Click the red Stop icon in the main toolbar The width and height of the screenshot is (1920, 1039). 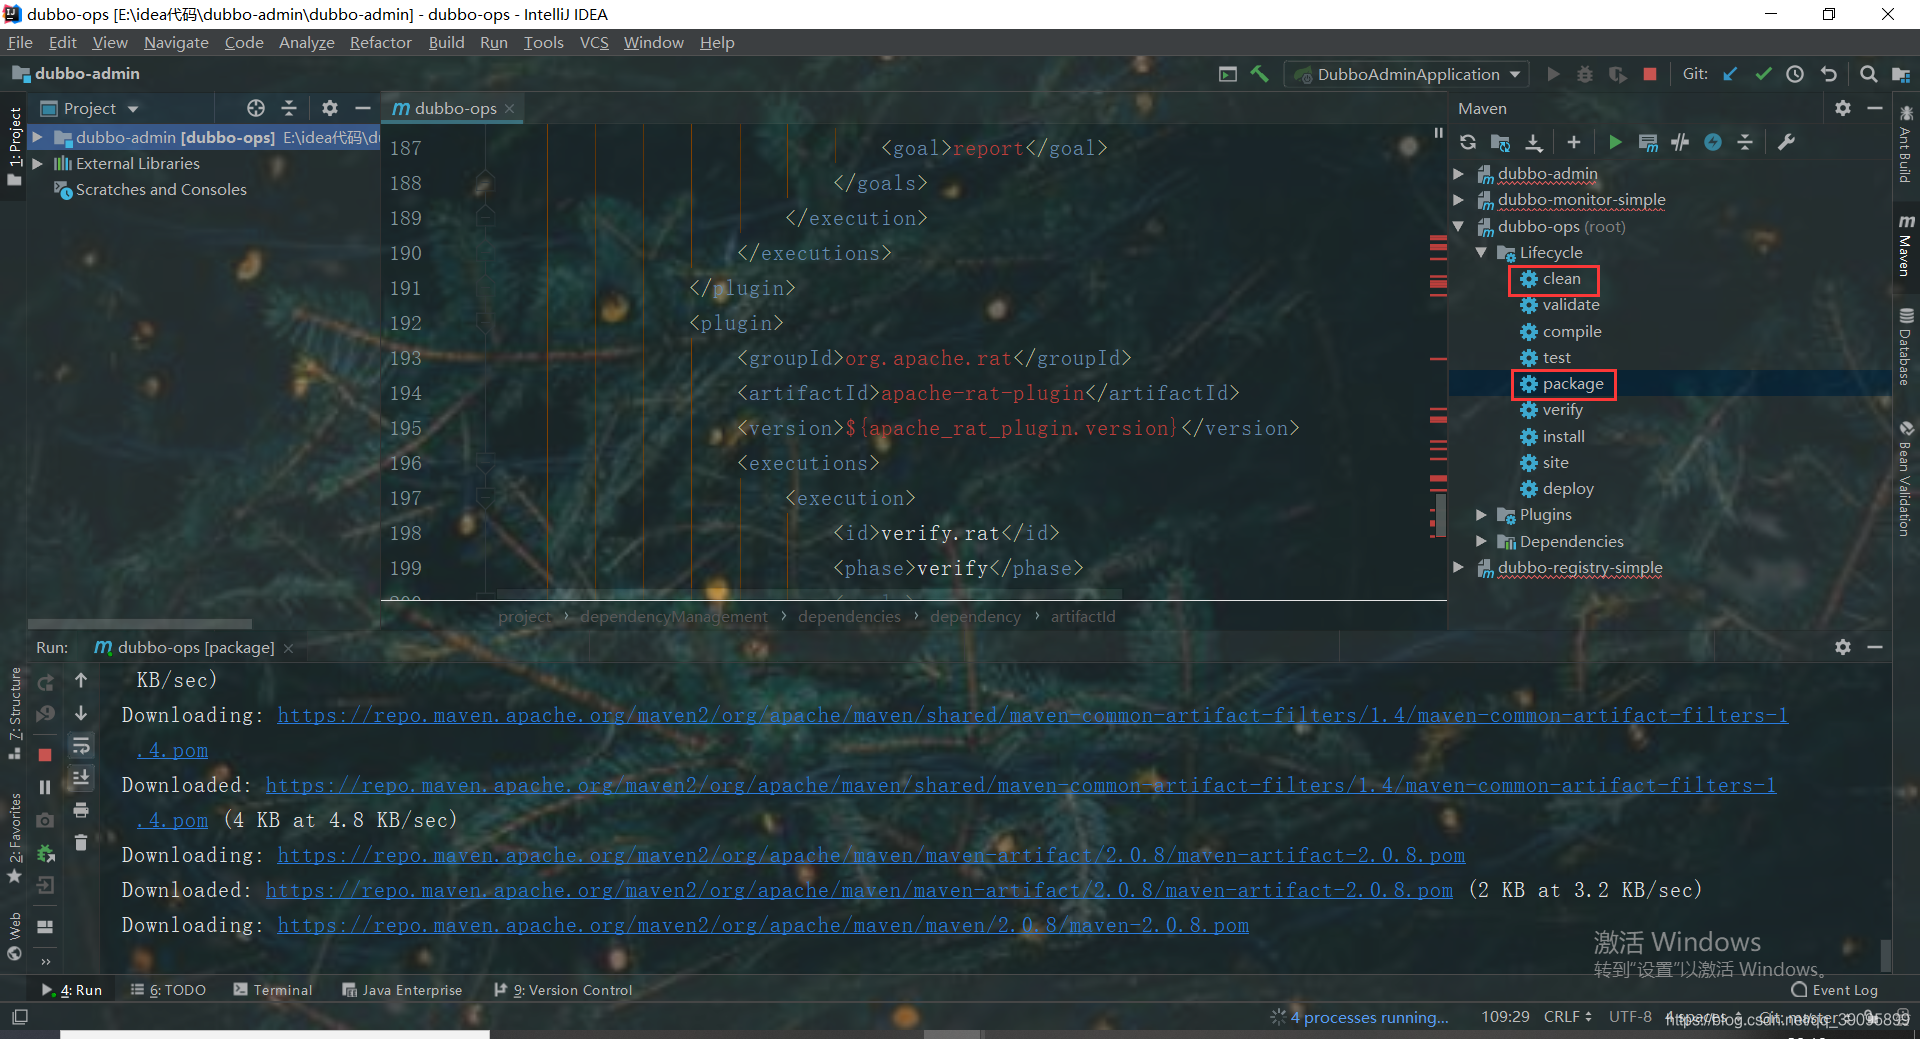pos(1650,74)
